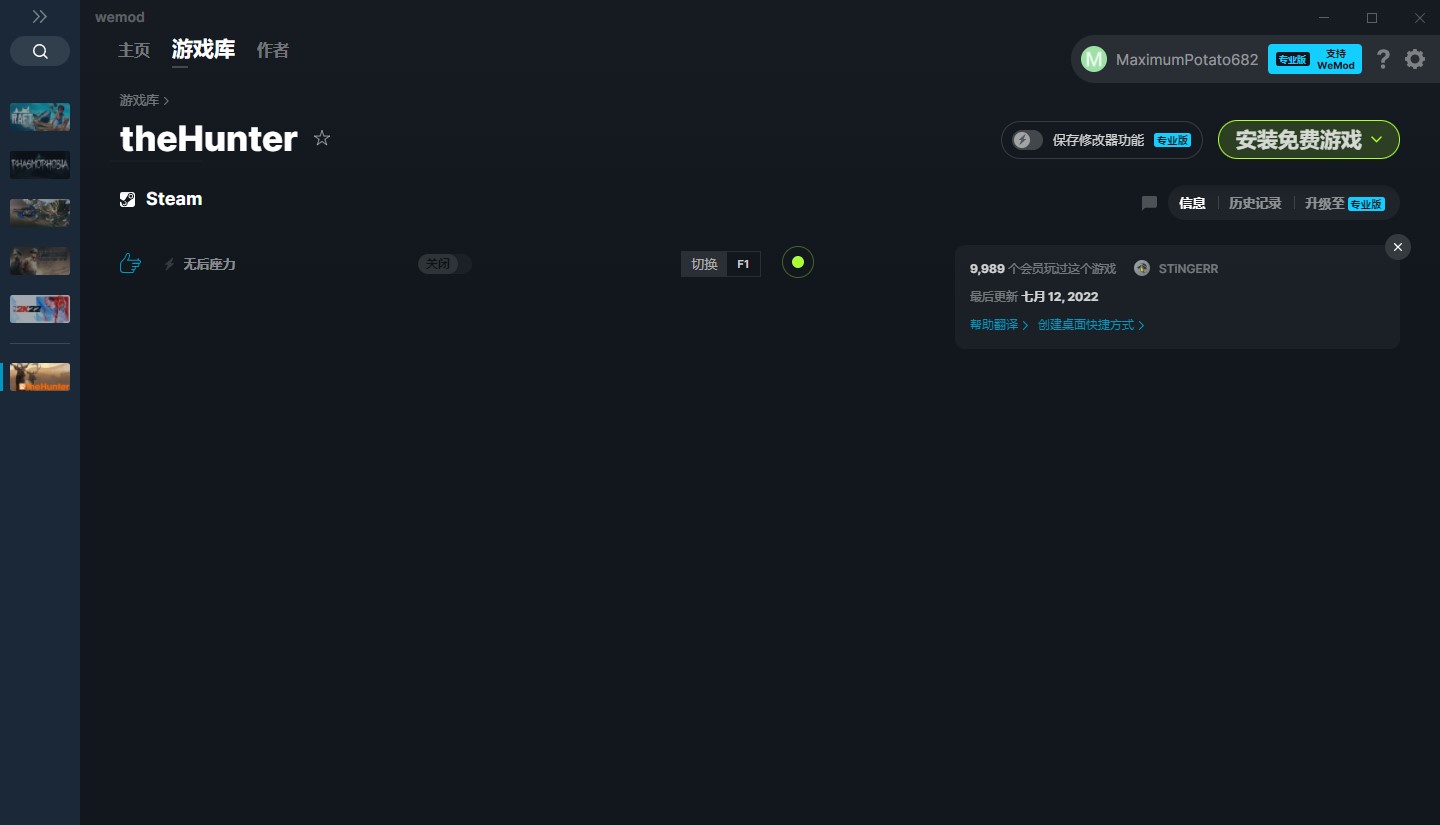Expand the sidebar with double chevron
1440x825 pixels.
[x=40, y=17]
